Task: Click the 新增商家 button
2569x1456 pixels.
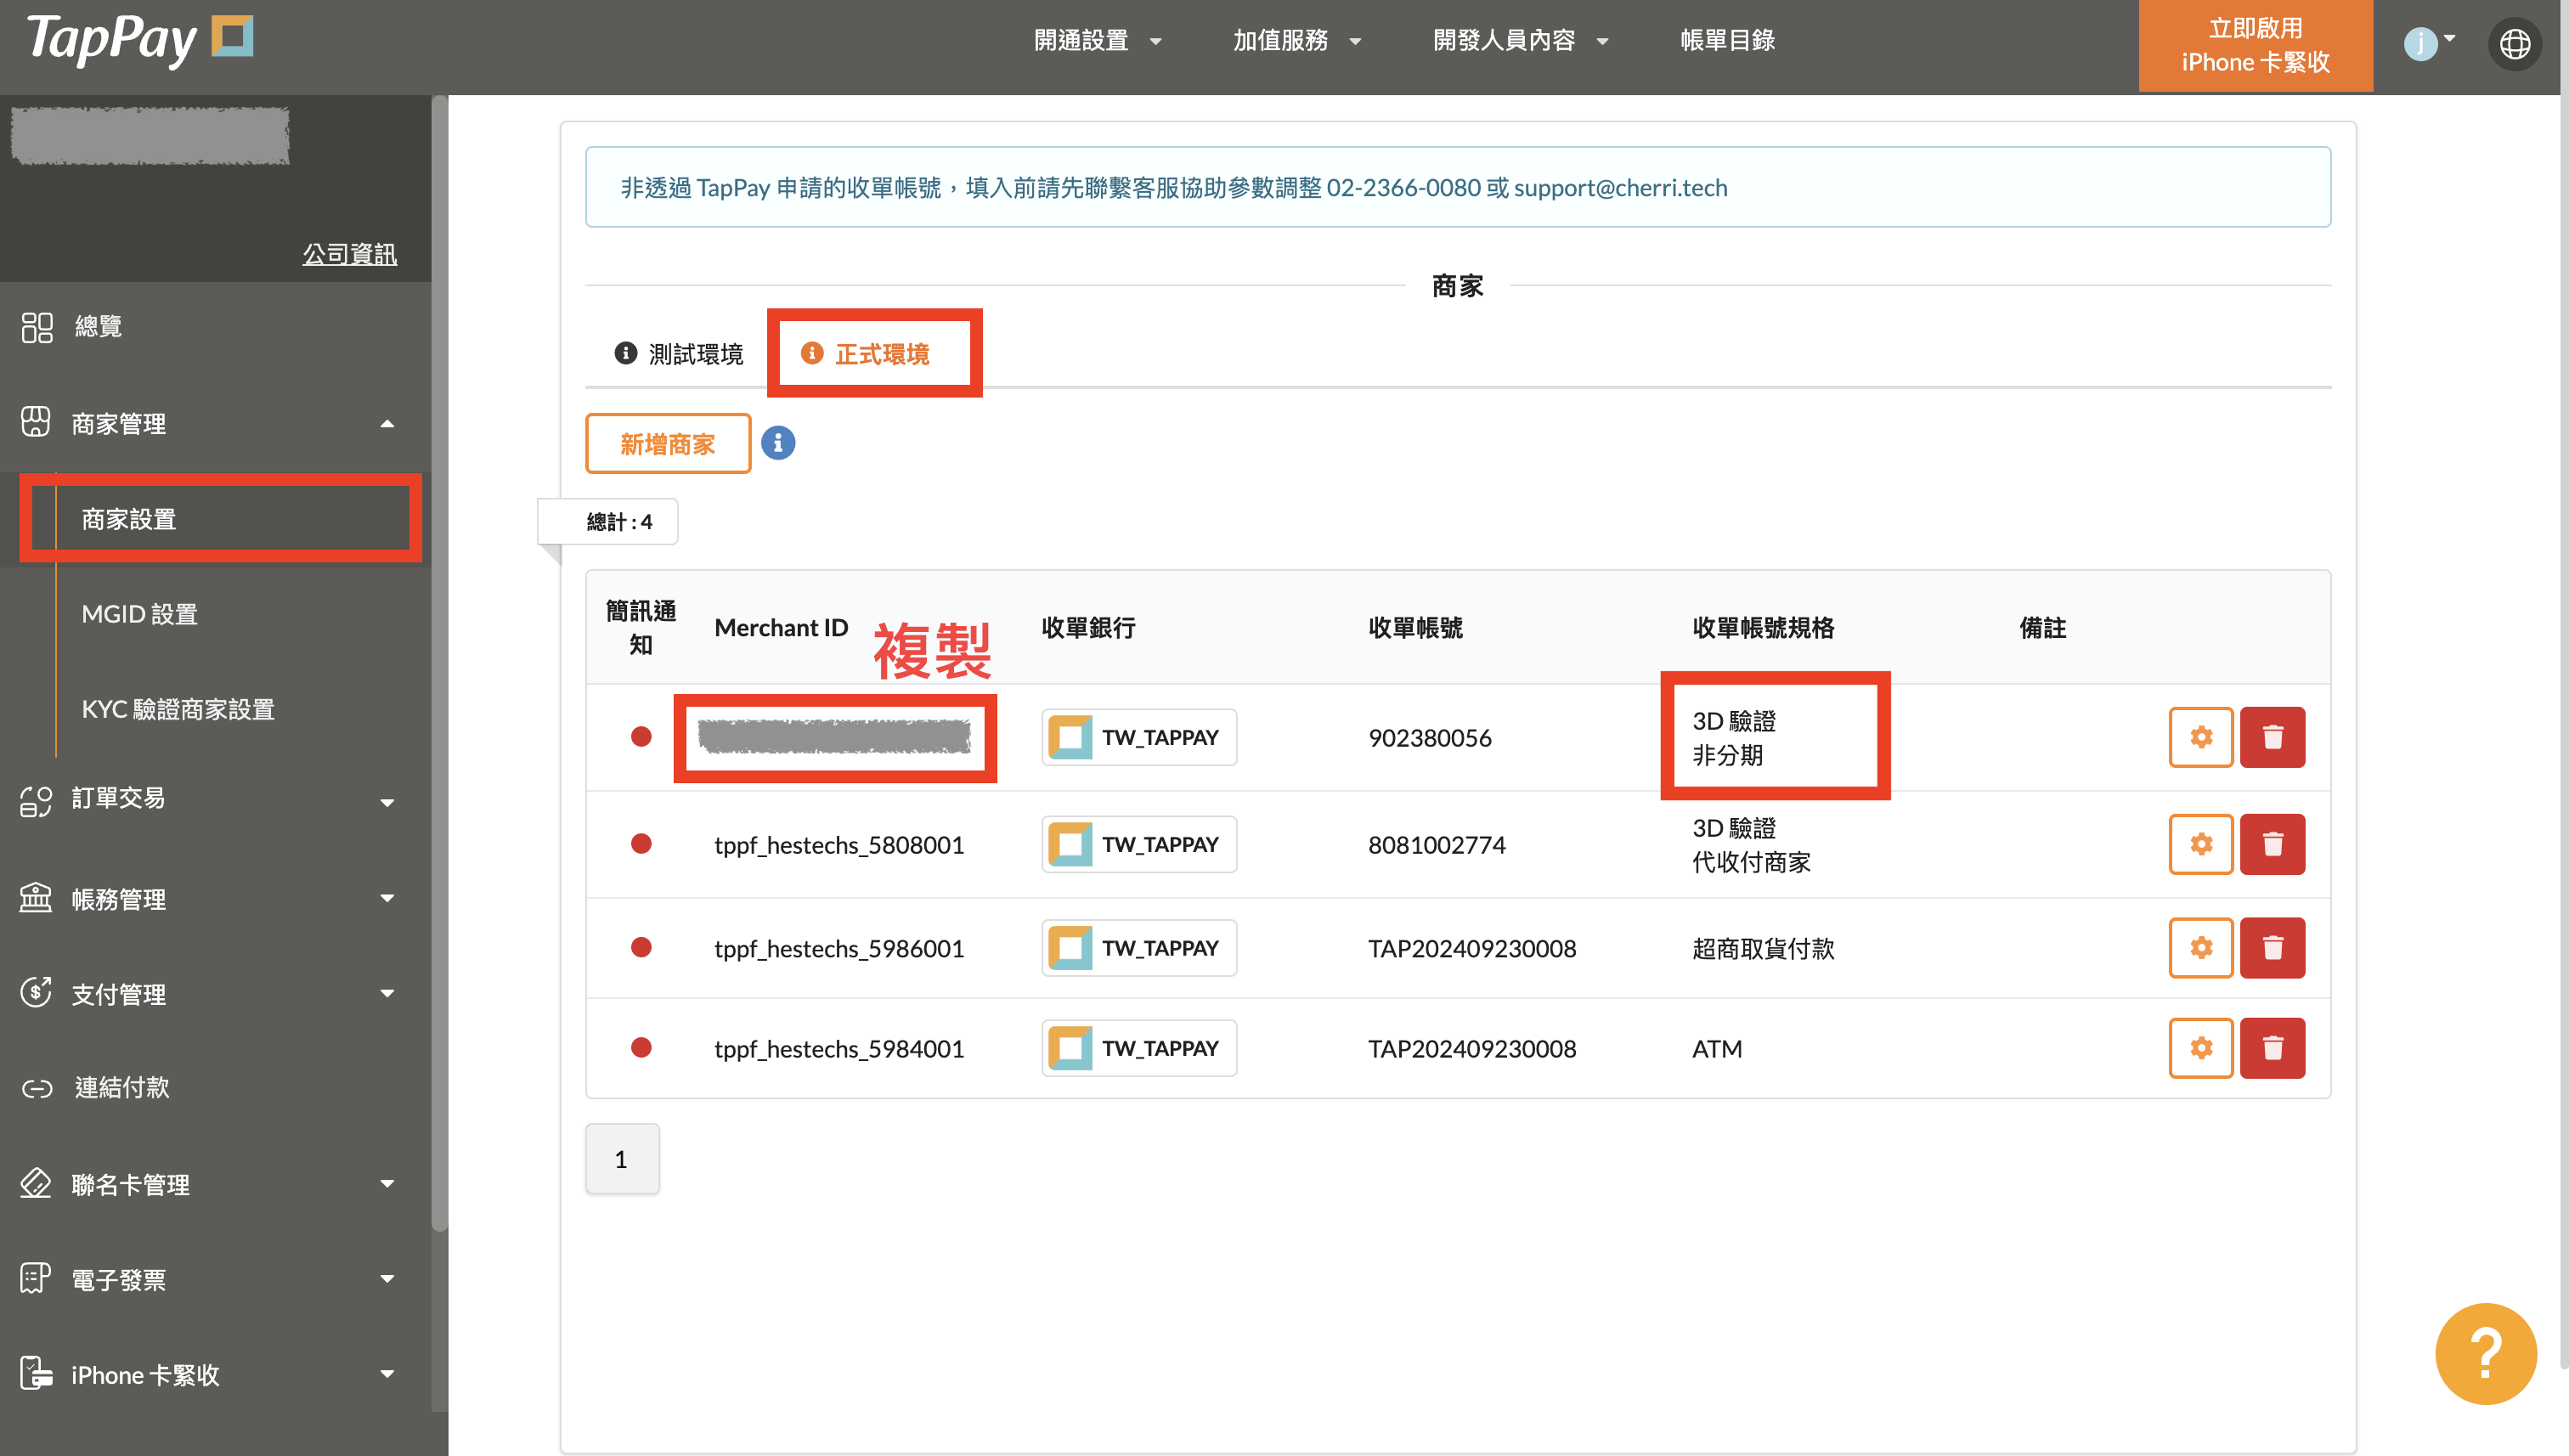Action: 667,443
